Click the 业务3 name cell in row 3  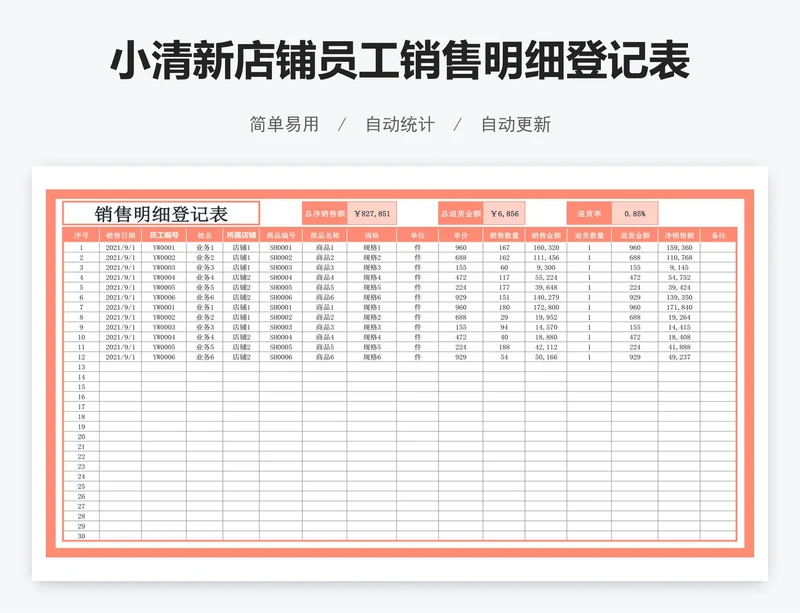[x=205, y=267]
